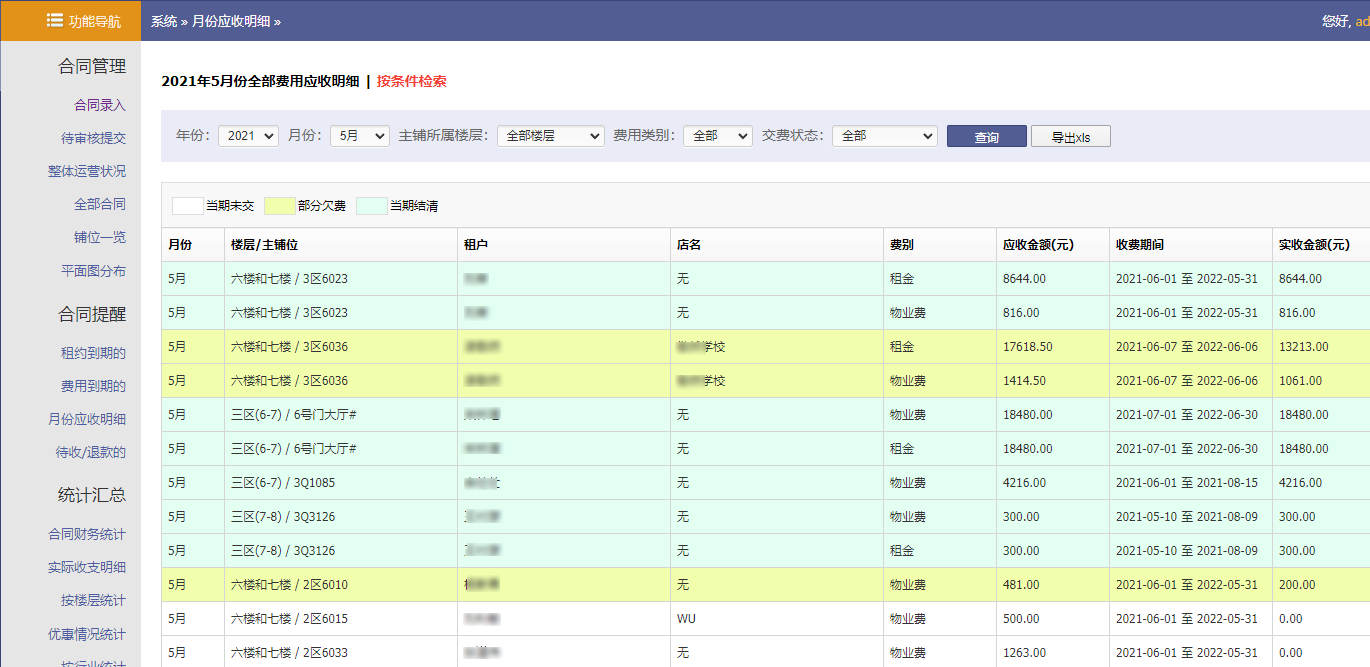Image resolution: width=1370 pixels, height=667 pixels.
Task: Open 费用到期的 under 合同提醒
Action: tap(93, 386)
